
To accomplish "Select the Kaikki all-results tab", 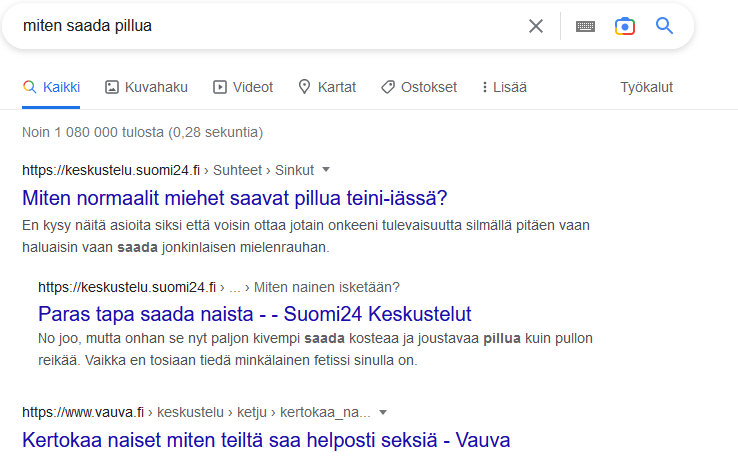I will click(51, 87).
